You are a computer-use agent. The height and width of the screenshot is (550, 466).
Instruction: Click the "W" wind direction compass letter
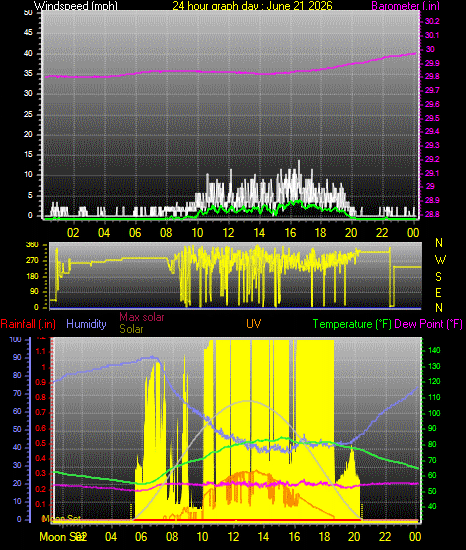pyautogui.click(x=440, y=260)
